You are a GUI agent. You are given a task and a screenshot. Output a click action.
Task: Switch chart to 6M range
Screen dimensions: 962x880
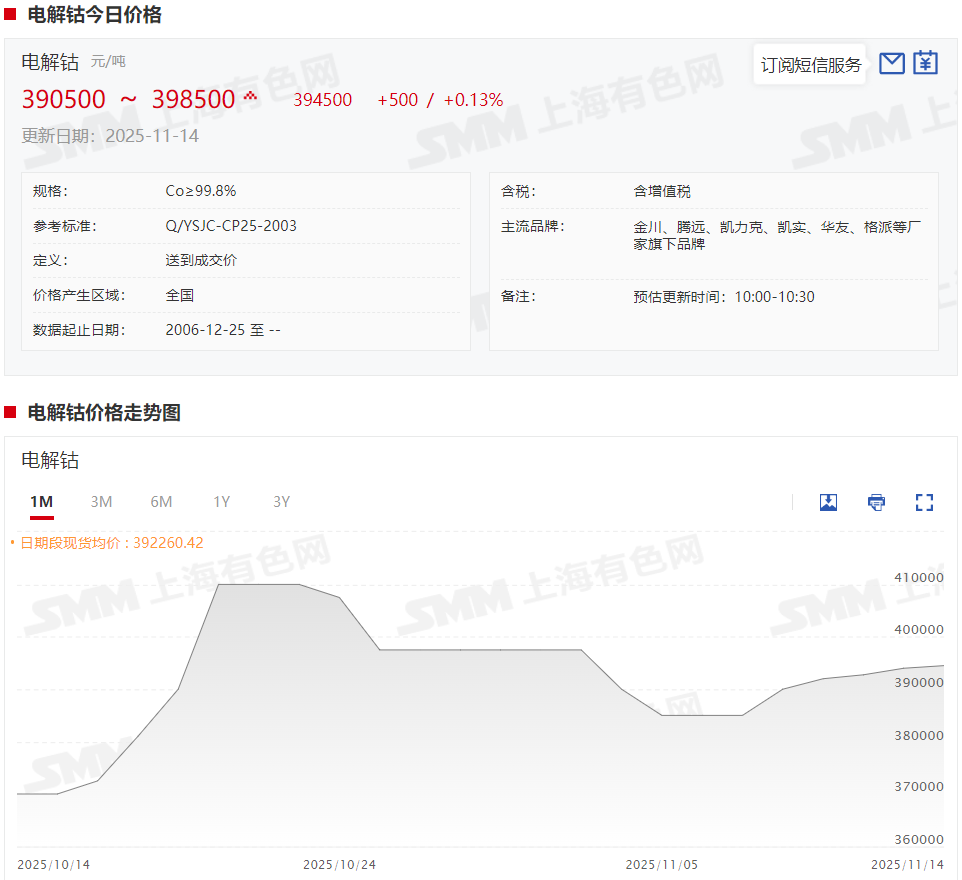[161, 502]
